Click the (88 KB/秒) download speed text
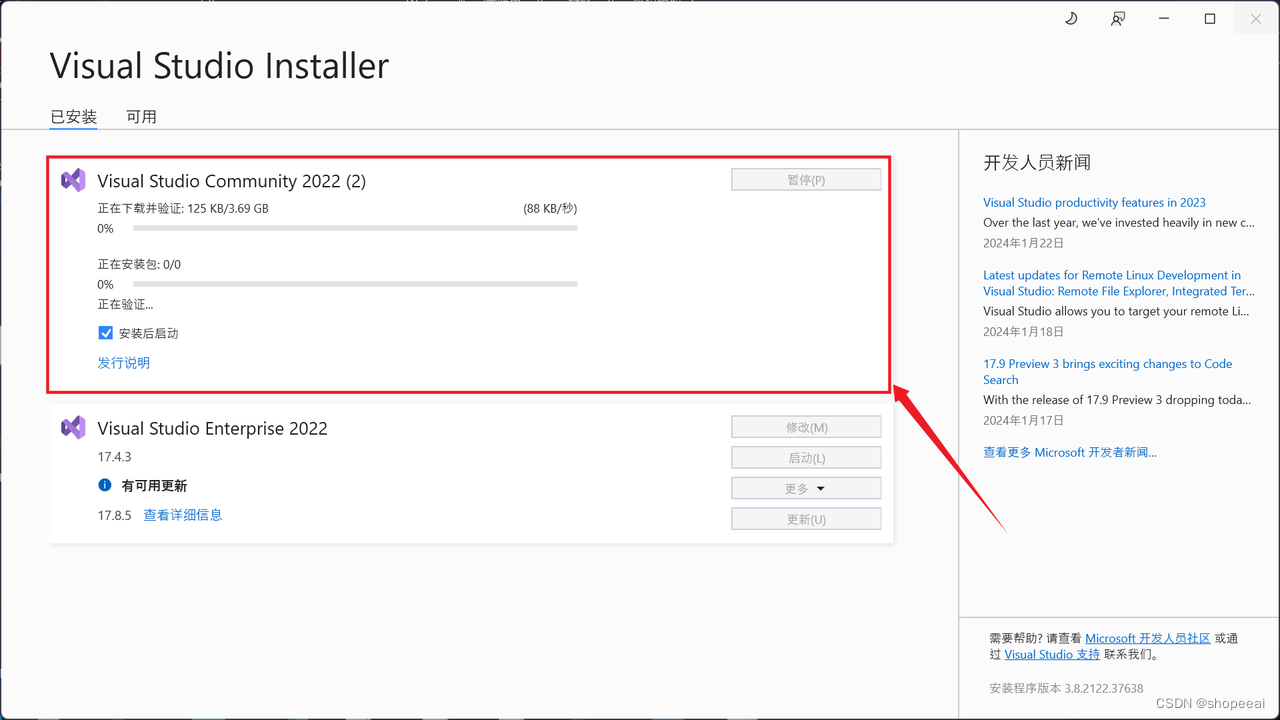 (550, 209)
